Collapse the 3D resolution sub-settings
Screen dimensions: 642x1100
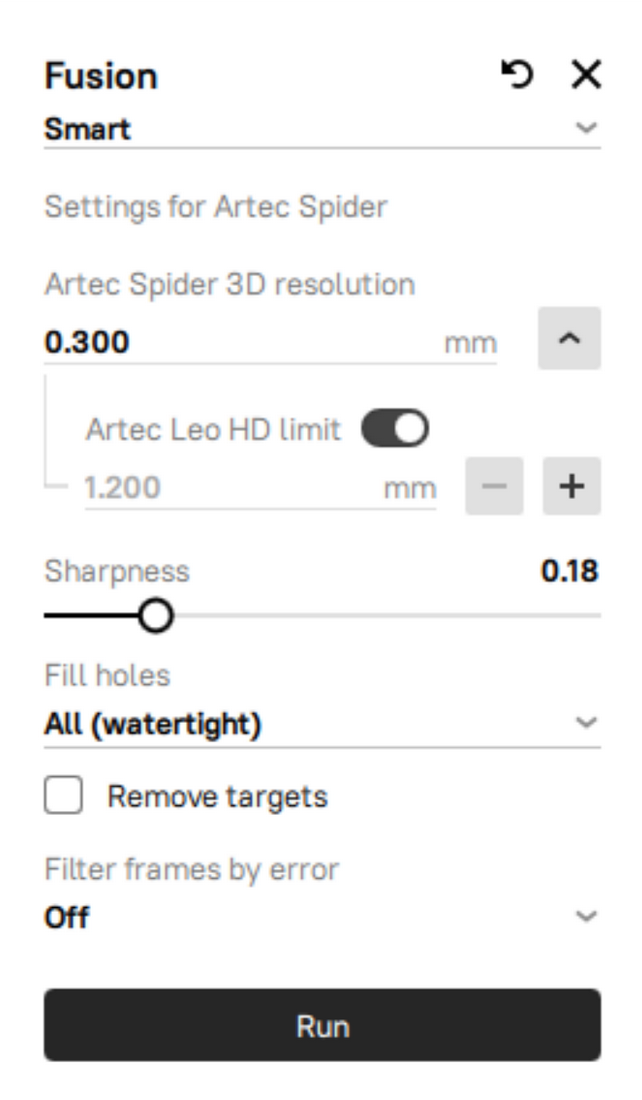click(x=569, y=338)
